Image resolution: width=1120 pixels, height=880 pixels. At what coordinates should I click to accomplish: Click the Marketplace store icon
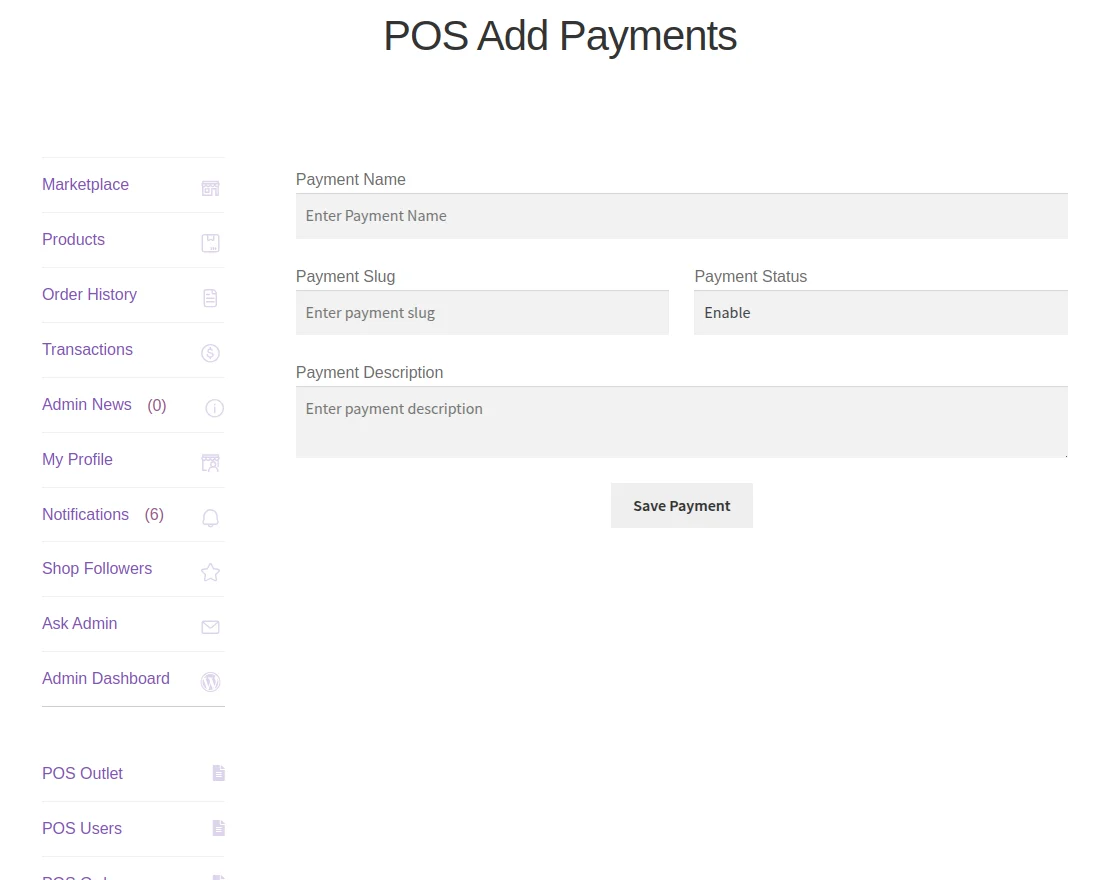click(210, 188)
